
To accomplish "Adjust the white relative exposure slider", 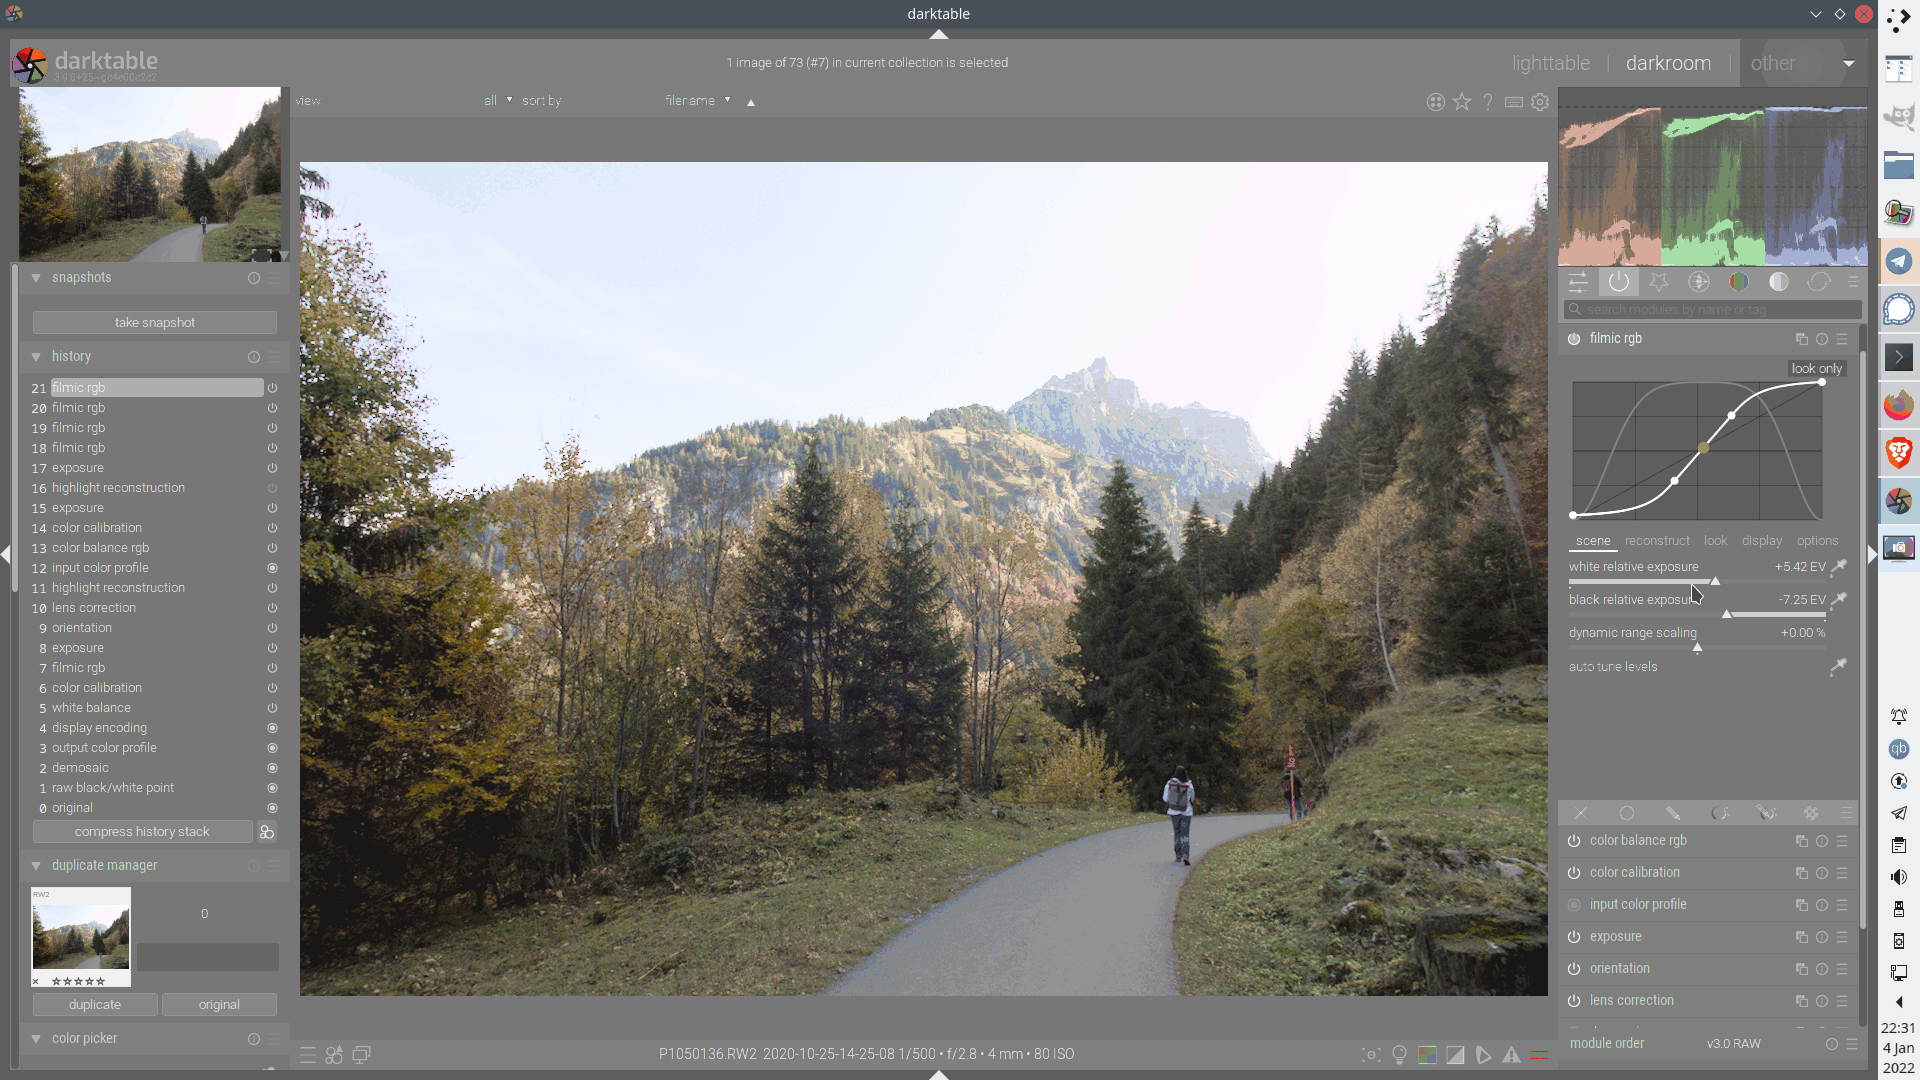I will [1714, 581].
